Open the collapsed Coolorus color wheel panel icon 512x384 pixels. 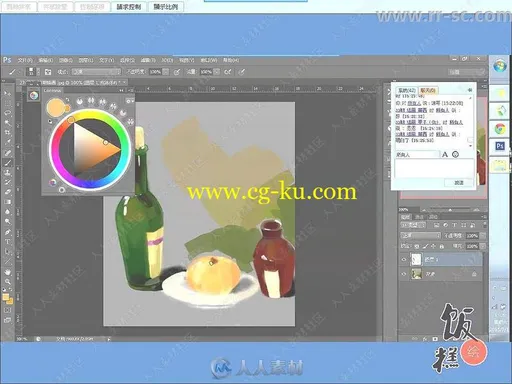pos(33,96)
